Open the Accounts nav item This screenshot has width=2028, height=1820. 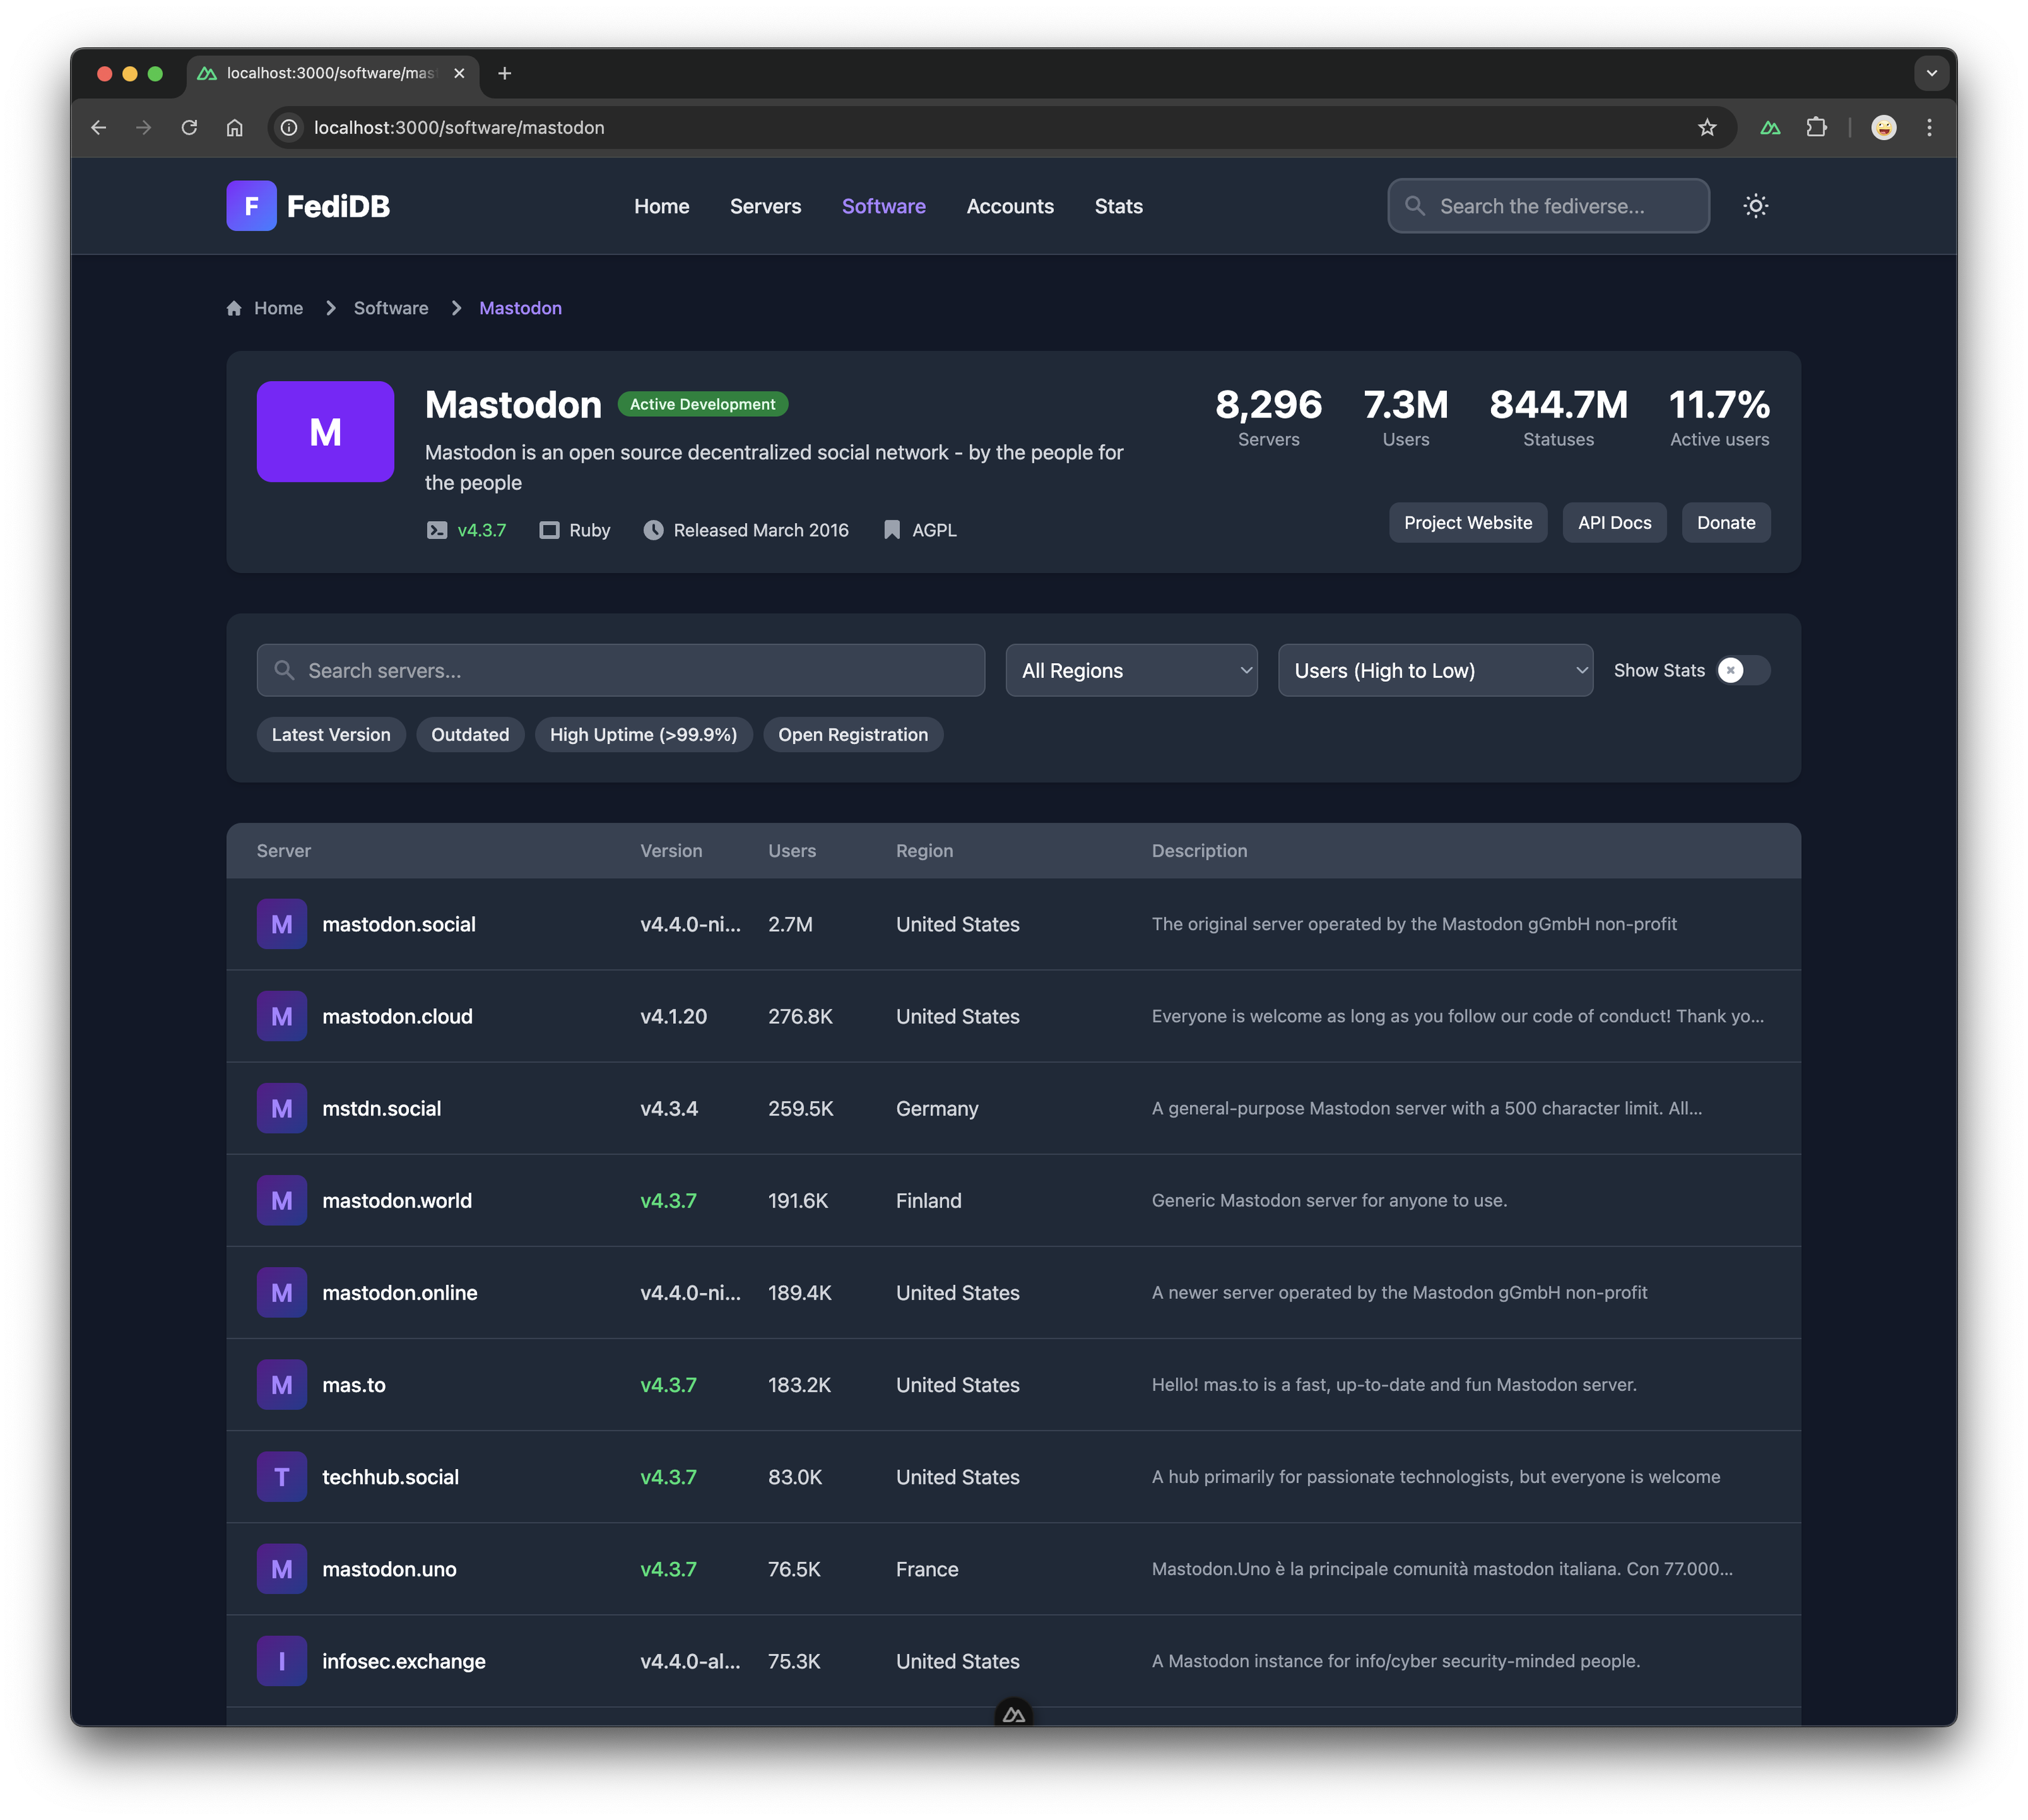tap(1010, 206)
